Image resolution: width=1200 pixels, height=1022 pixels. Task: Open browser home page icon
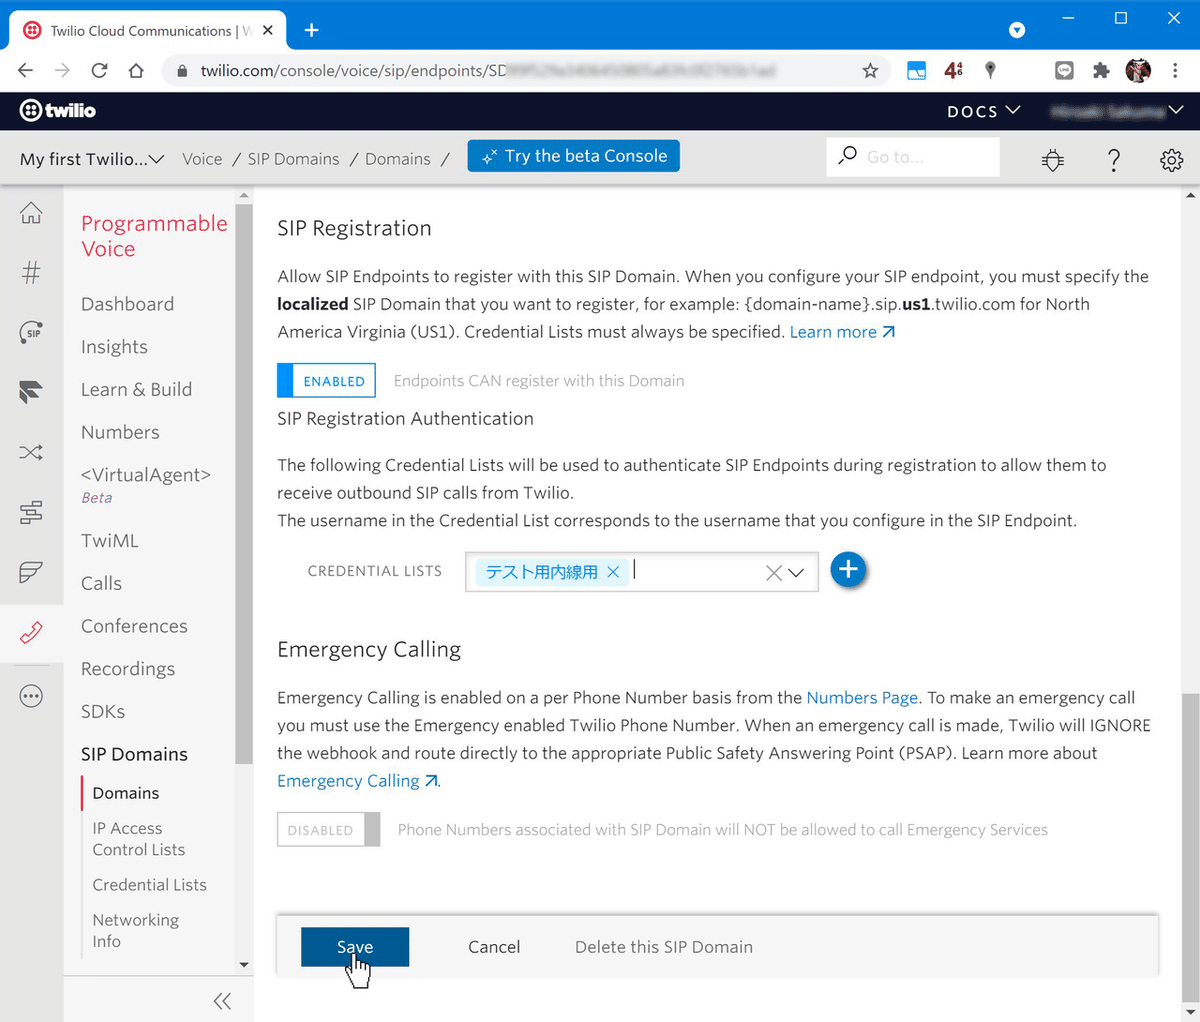click(x=136, y=70)
